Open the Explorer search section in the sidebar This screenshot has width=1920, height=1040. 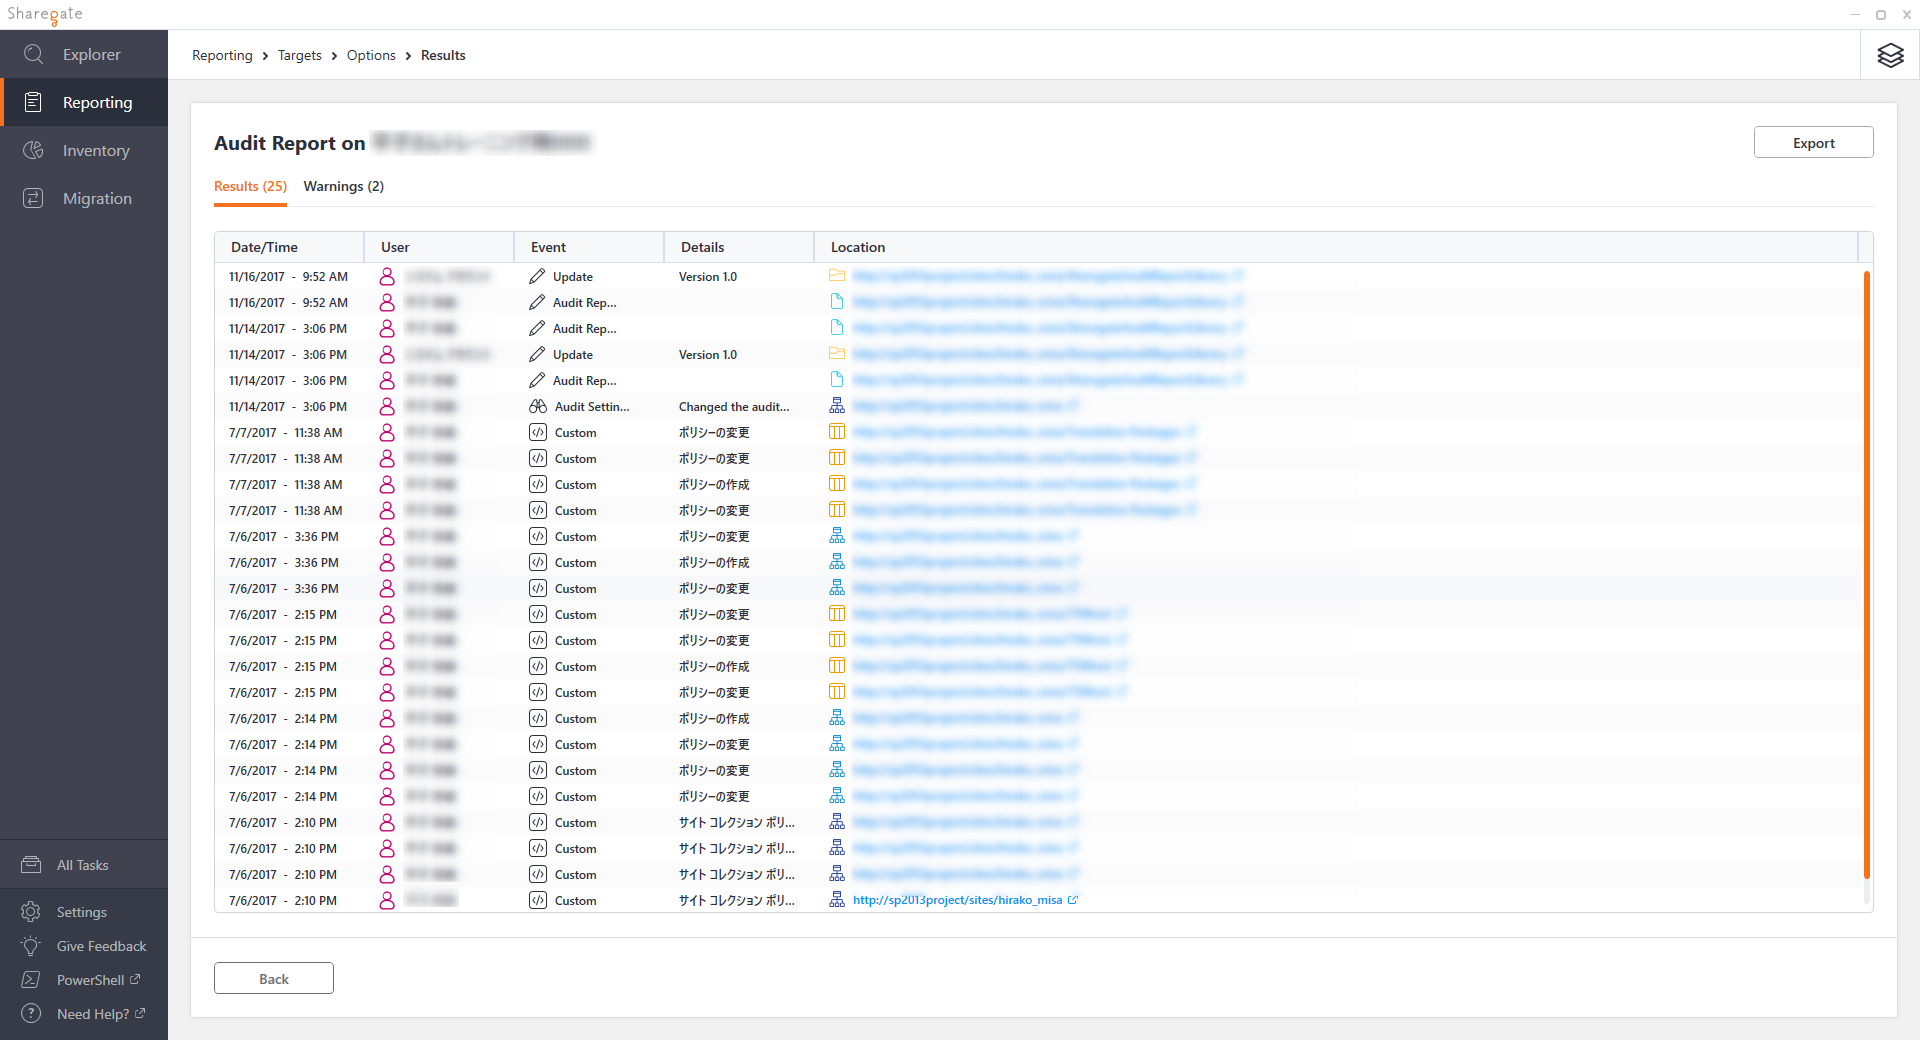click(x=33, y=54)
